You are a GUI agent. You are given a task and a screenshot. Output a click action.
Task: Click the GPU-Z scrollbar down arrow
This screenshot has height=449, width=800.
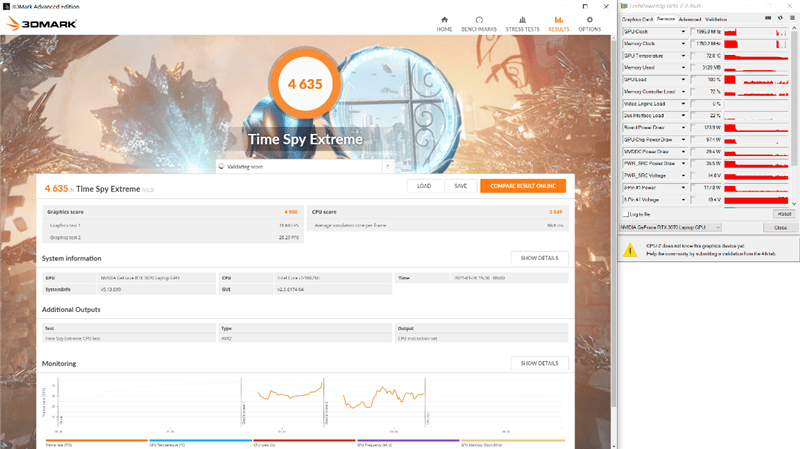[x=794, y=204]
